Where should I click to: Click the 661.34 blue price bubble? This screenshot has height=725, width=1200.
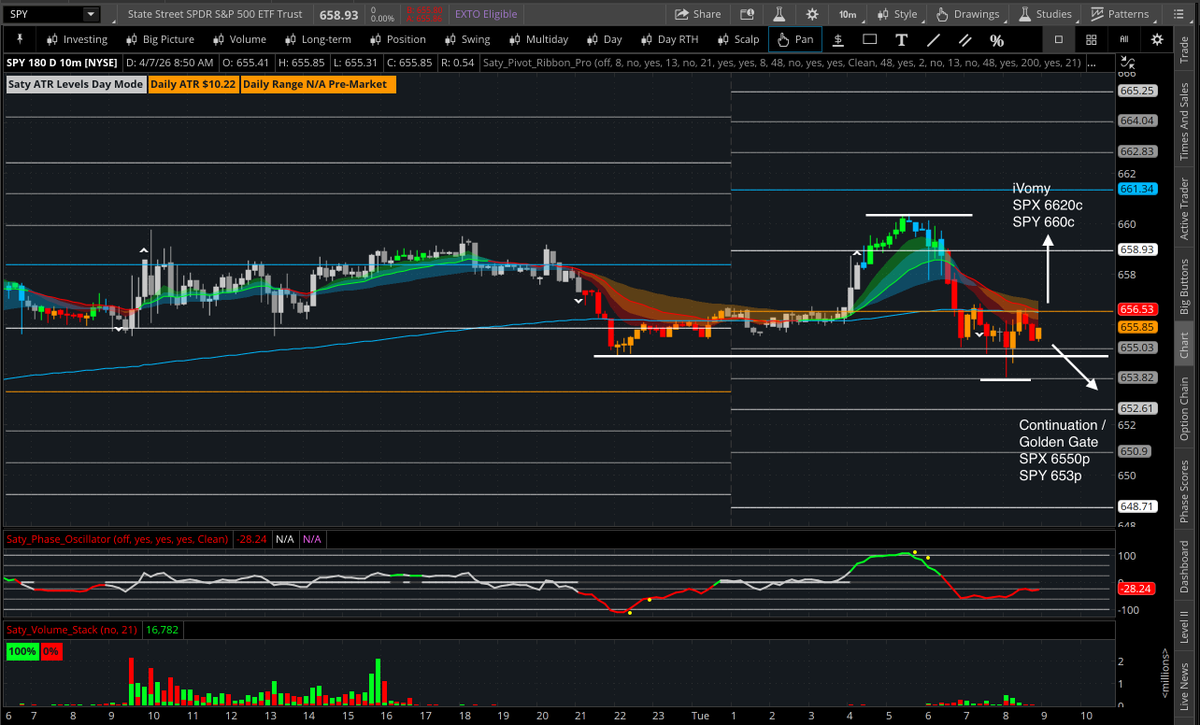pos(1139,189)
